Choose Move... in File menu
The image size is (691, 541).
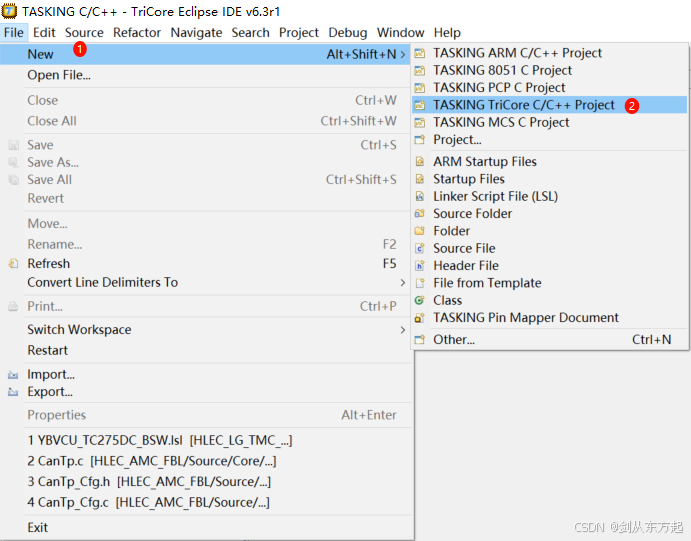(x=206, y=223)
